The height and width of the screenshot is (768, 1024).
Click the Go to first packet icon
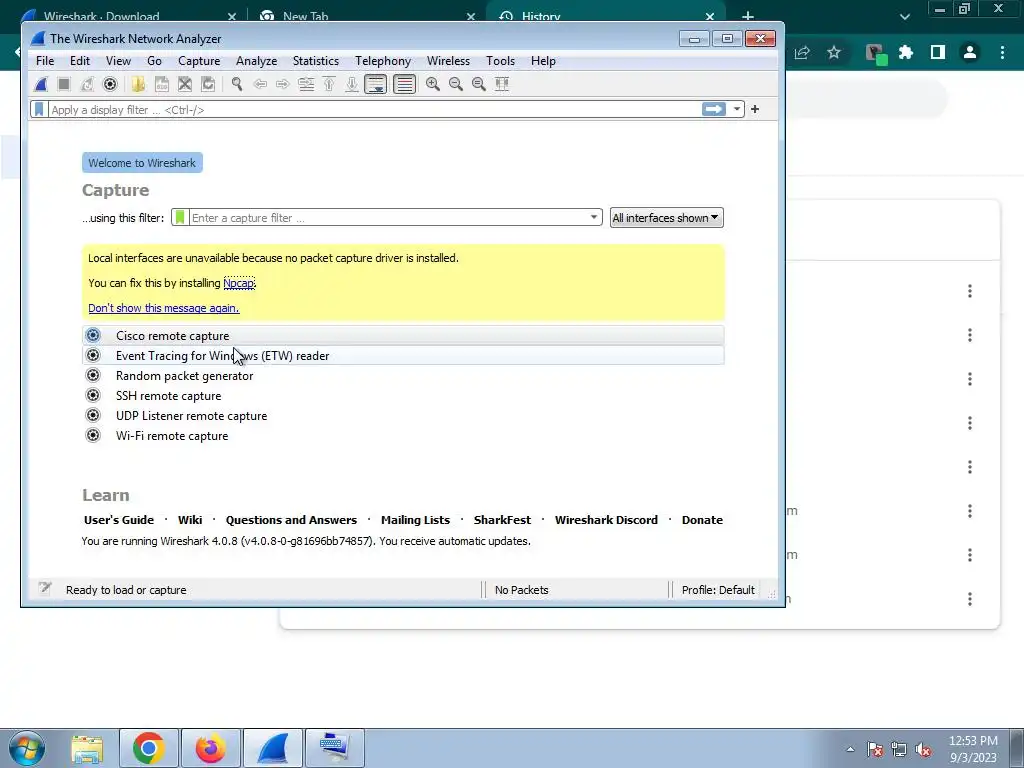(328, 84)
